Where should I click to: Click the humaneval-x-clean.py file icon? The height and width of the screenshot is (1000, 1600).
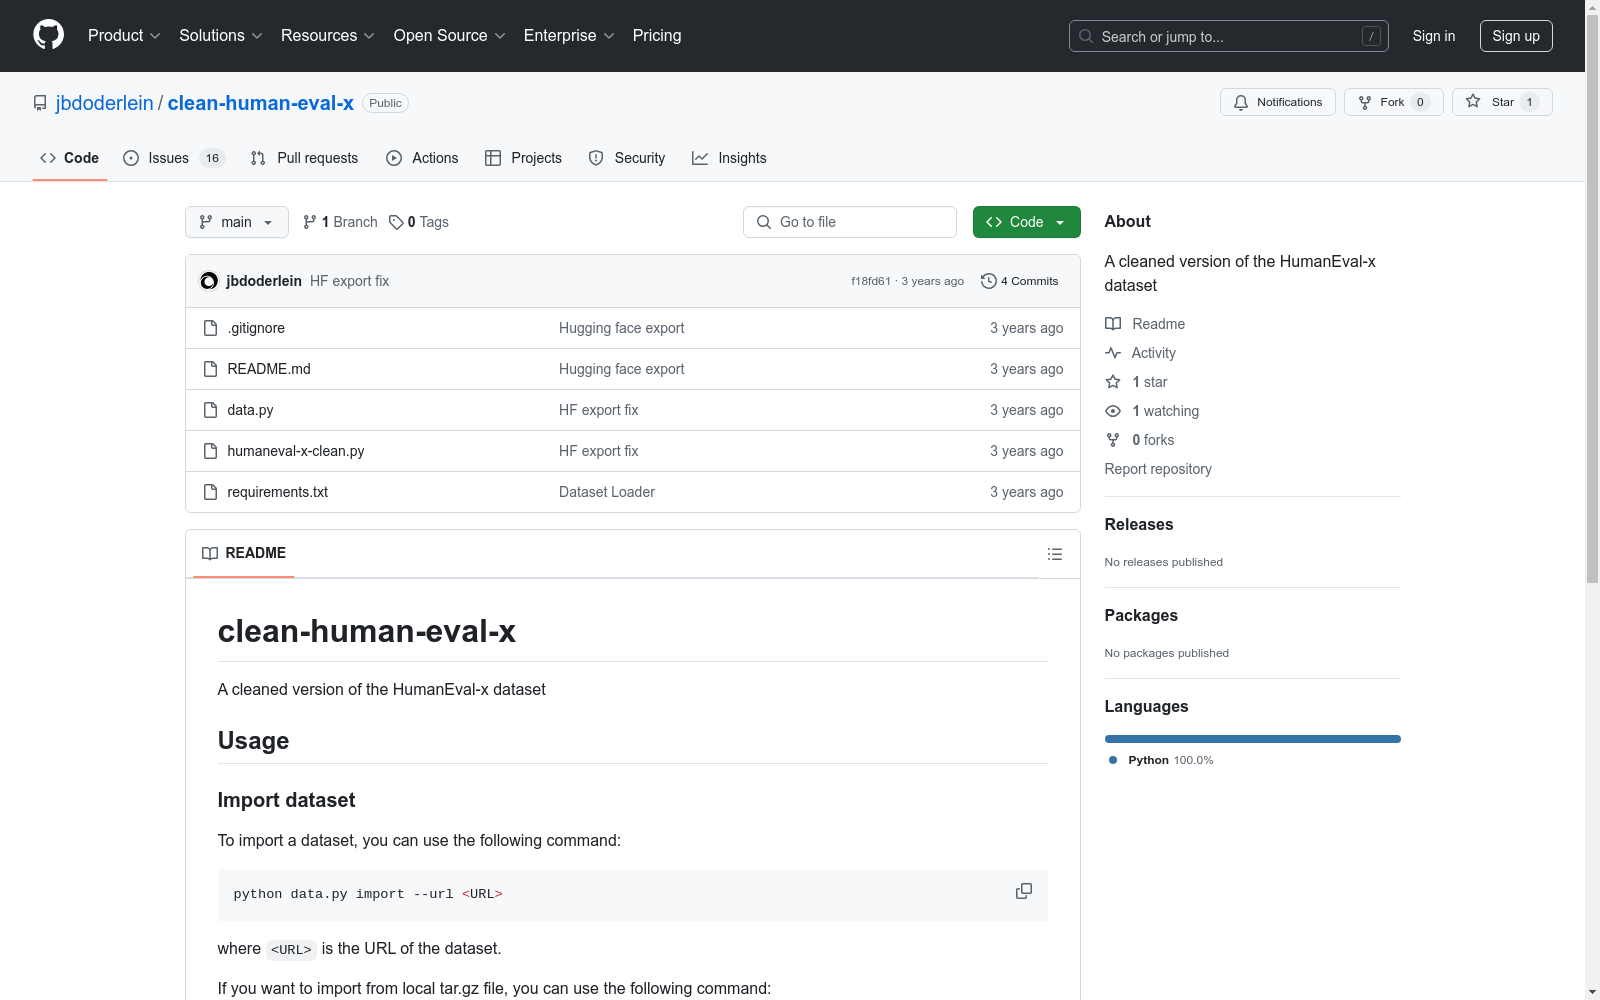[210, 451]
